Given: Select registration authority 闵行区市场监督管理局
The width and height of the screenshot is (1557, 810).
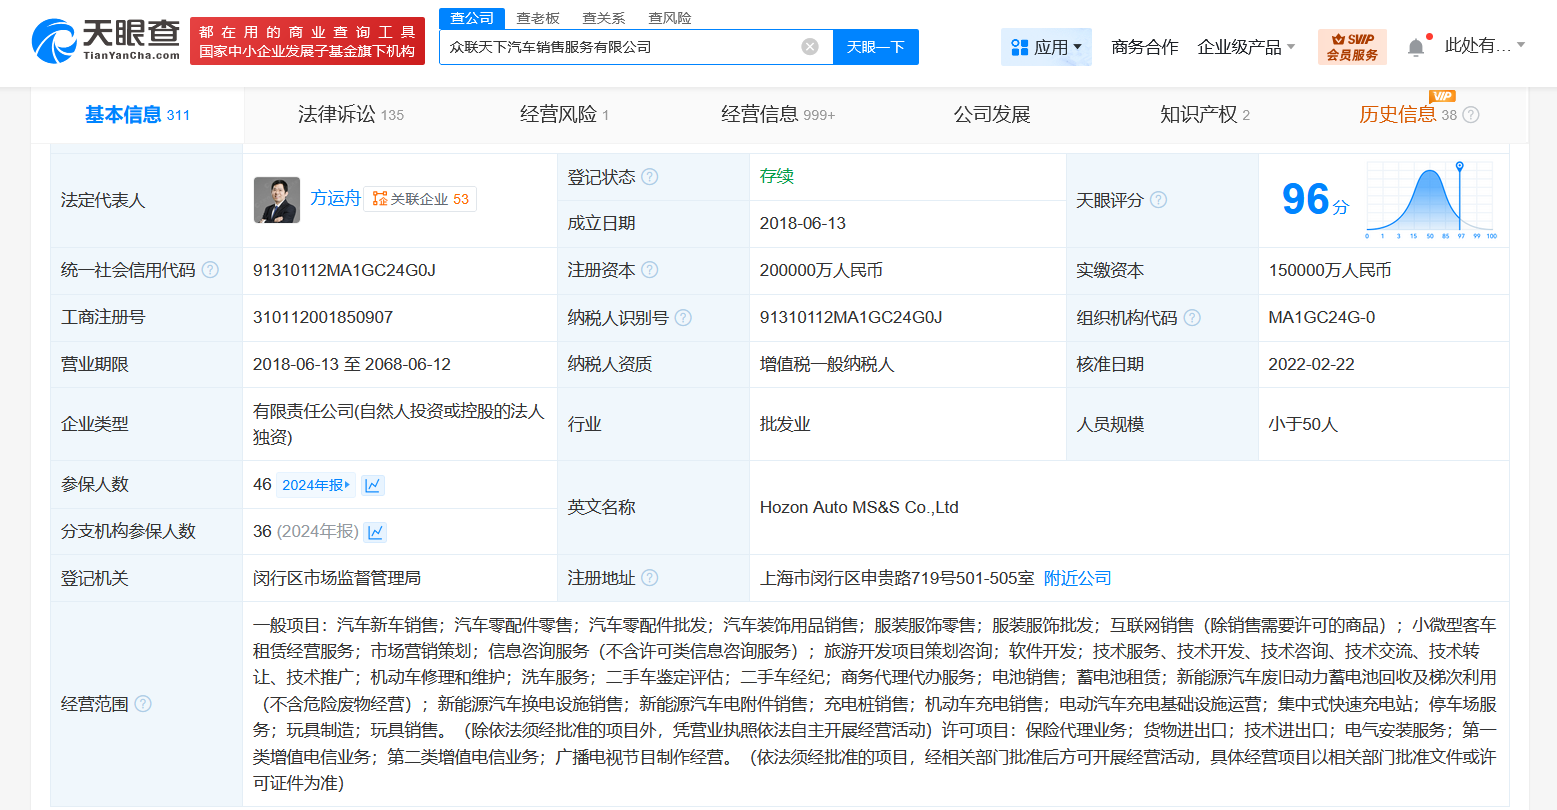Looking at the screenshot, I should pyautogui.click(x=337, y=578).
